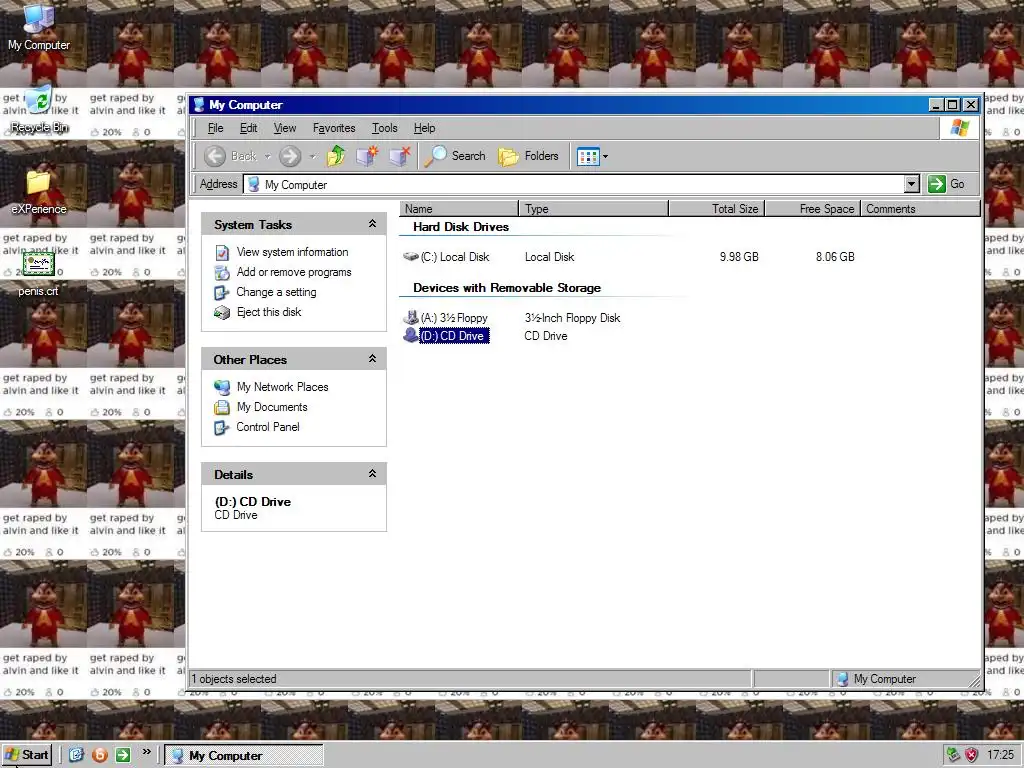Click the Up folder toolbar icon

point(336,156)
